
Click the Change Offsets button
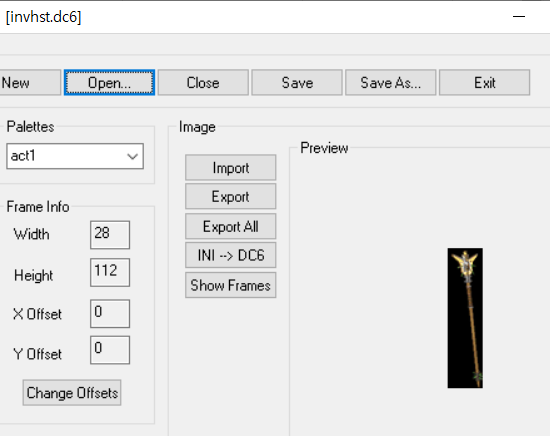[x=72, y=393]
